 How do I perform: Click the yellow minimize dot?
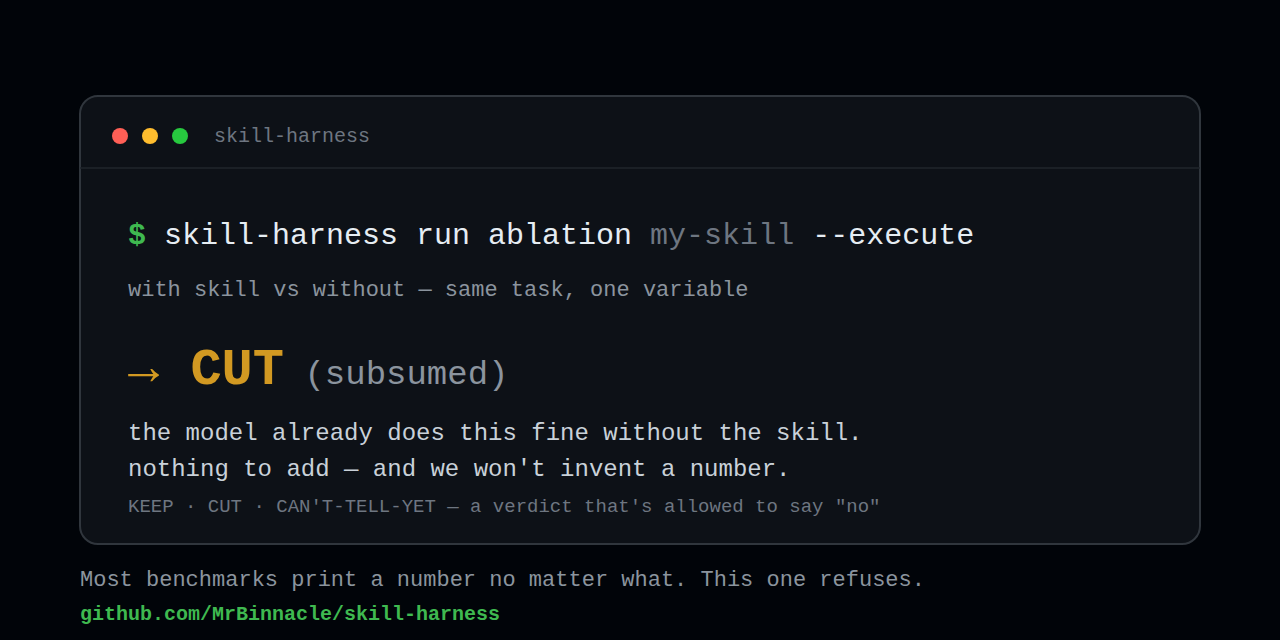click(150, 136)
